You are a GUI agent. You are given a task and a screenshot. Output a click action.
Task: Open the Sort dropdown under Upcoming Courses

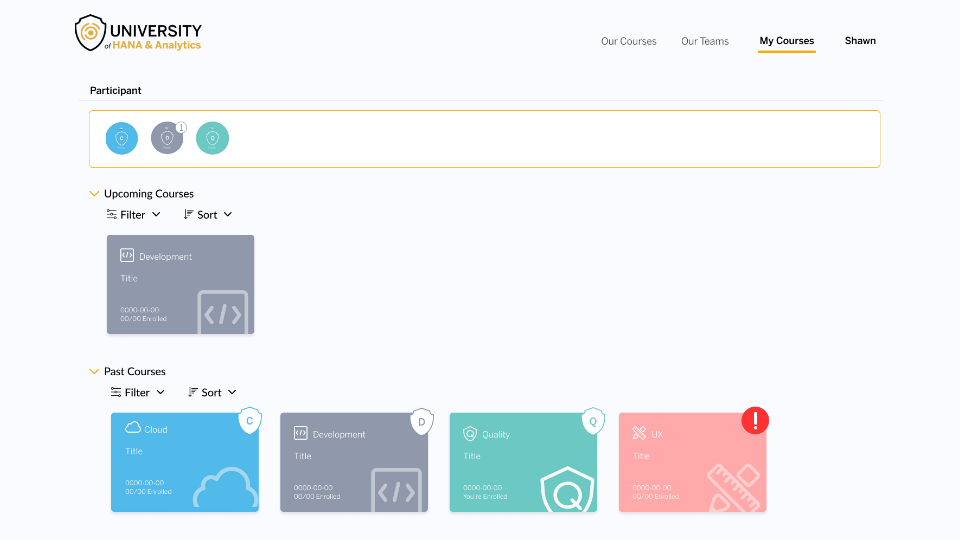(208, 215)
